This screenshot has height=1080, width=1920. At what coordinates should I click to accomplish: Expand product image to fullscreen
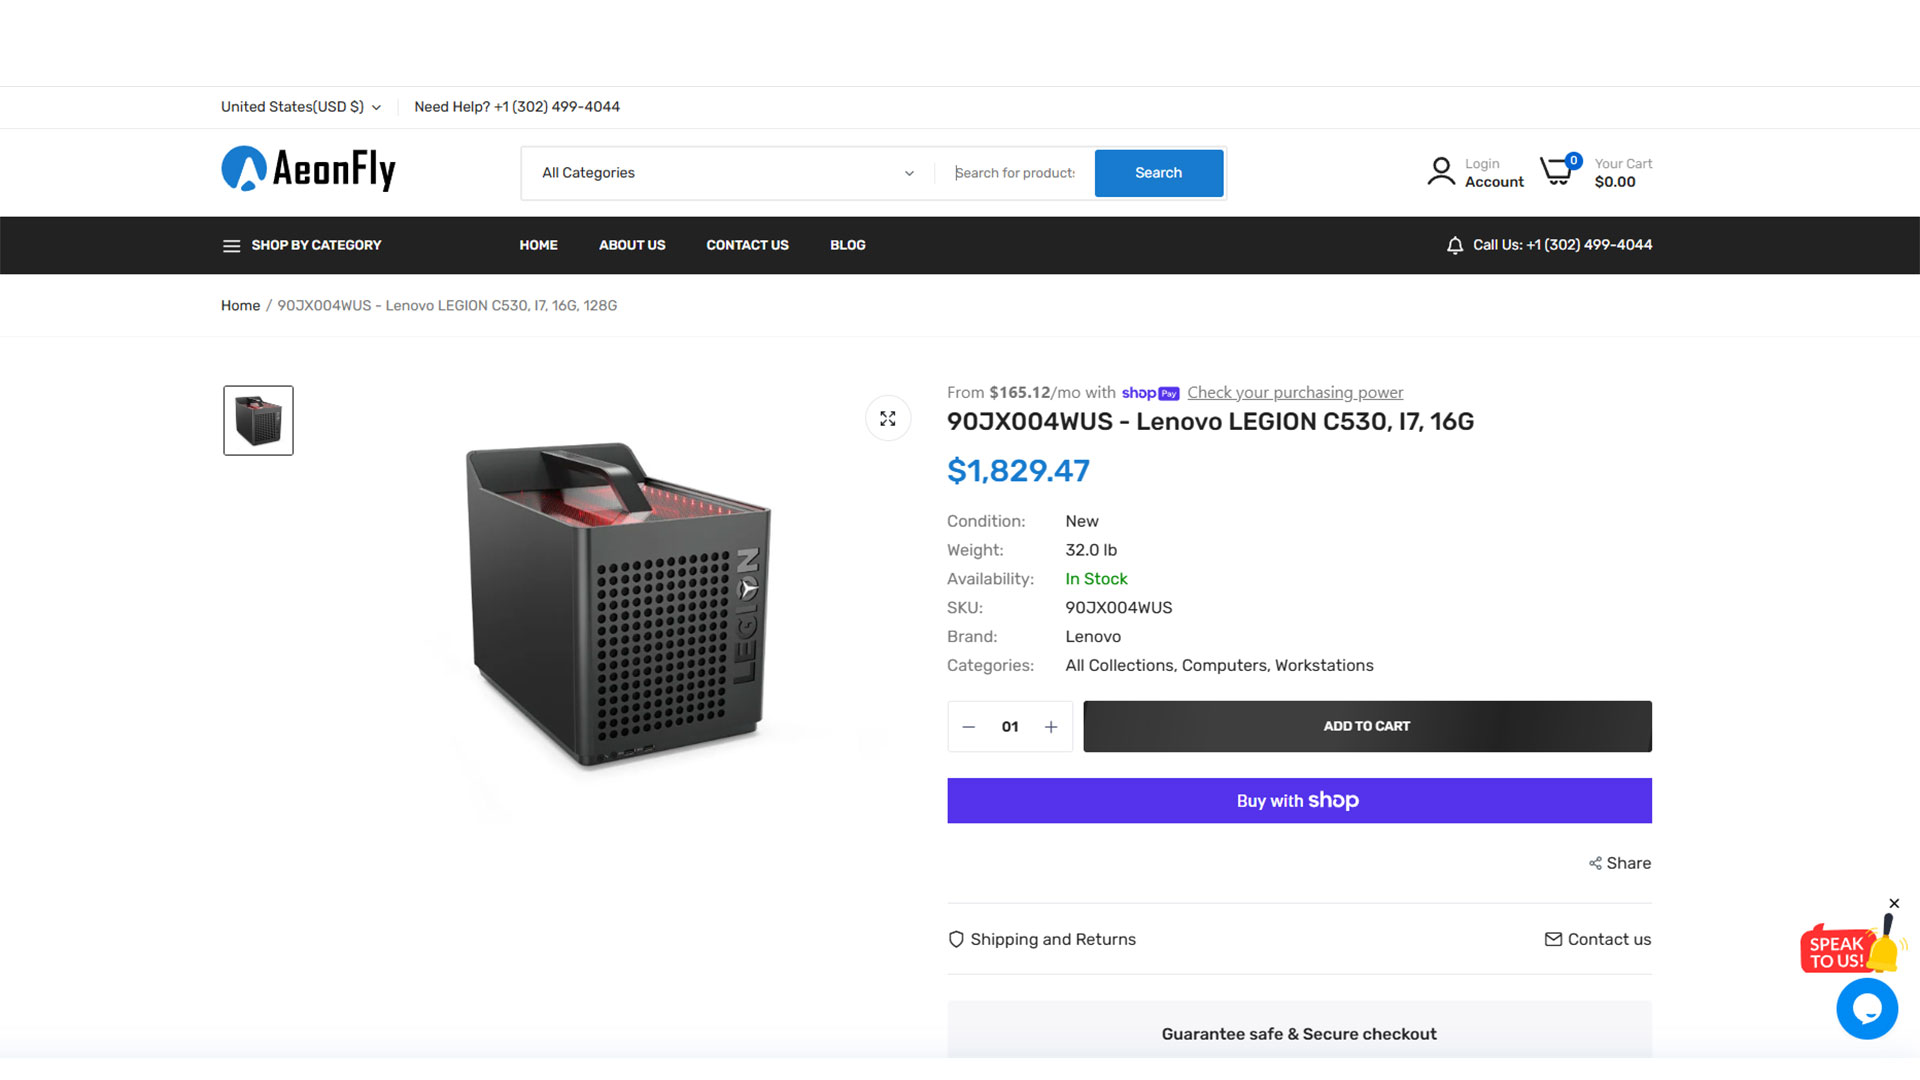[888, 419]
